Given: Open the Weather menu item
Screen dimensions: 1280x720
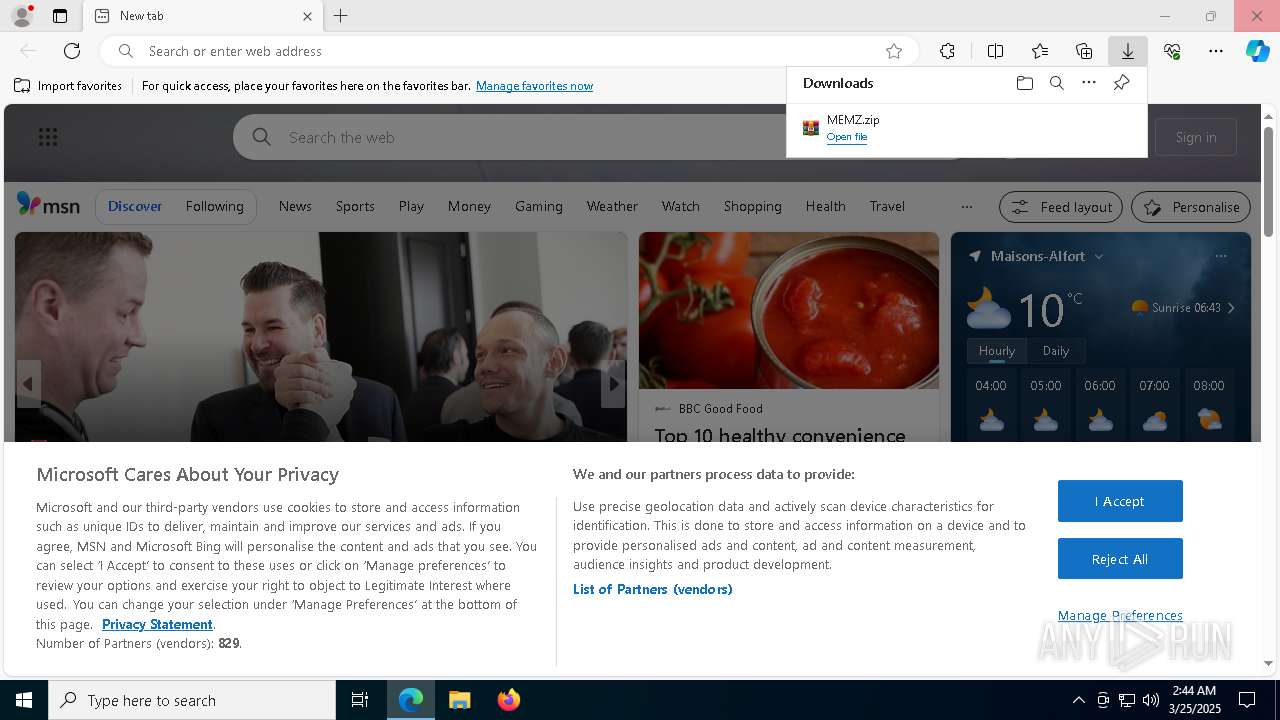Looking at the screenshot, I should (x=612, y=206).
